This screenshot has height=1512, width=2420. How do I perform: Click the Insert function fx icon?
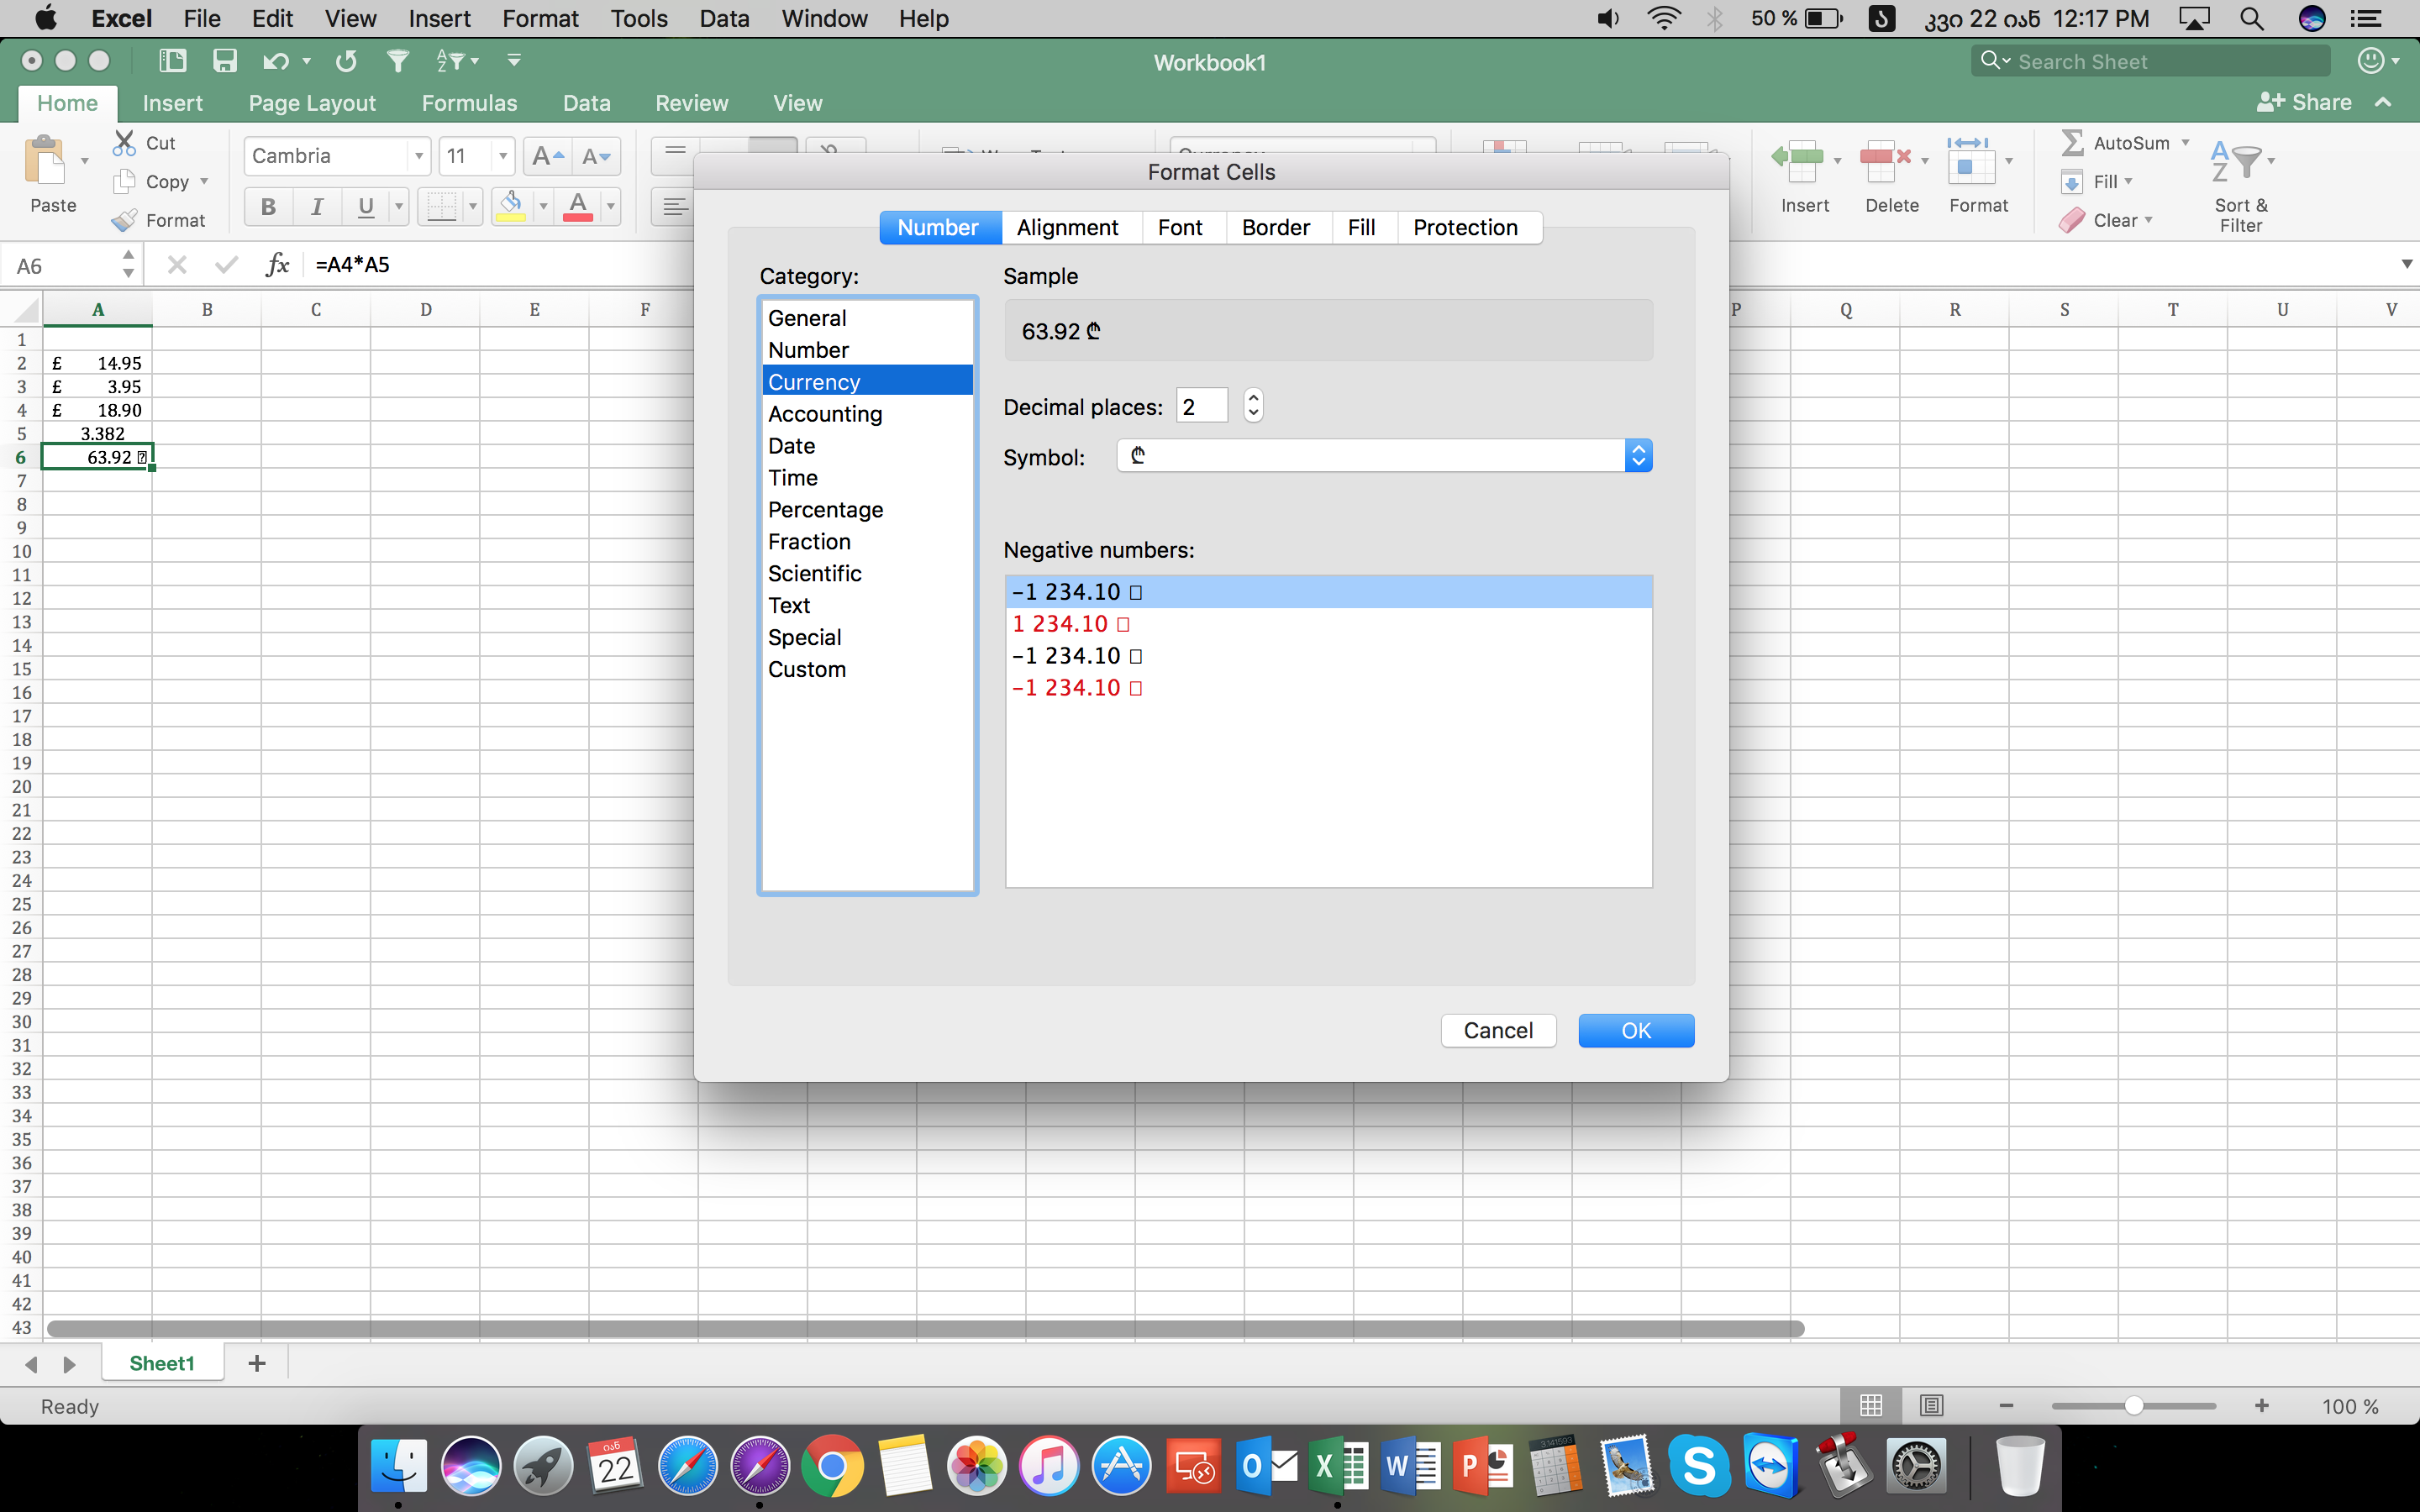pyautogui.click(x=277, y=264)
